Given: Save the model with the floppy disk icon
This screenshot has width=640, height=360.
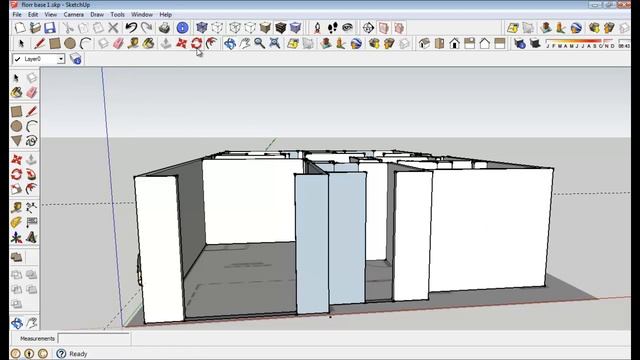Looking at the screenshot, I should (50, 28).
